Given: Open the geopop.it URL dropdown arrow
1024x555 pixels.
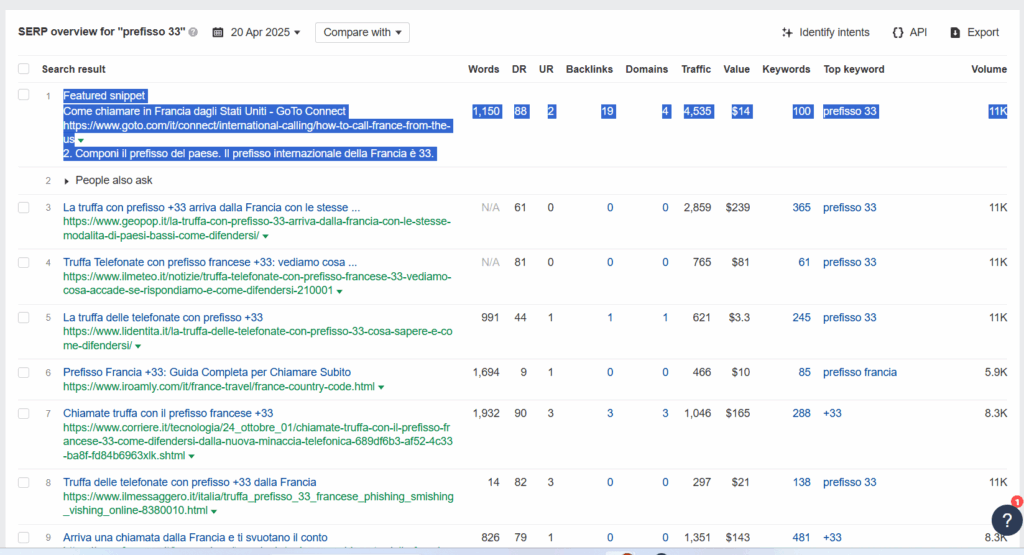Looking at the screenshot, I should (265, 236).
